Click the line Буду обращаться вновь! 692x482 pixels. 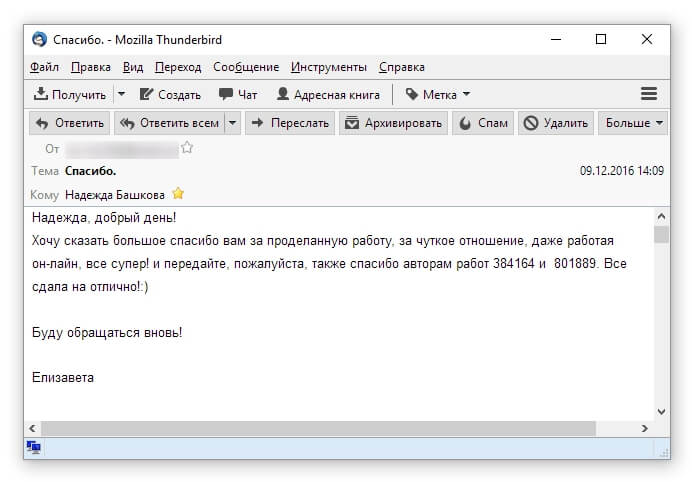107,333
